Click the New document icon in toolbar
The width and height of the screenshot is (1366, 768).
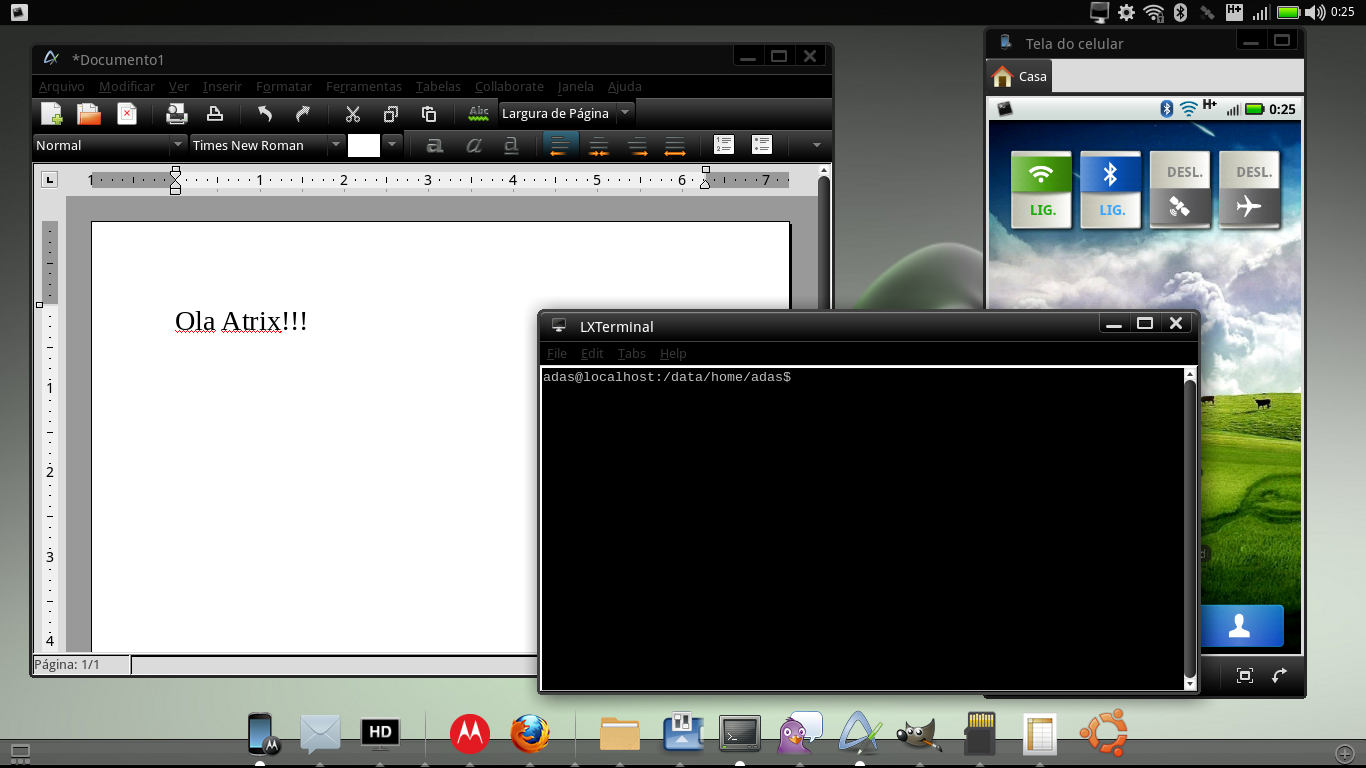(51, 114)
